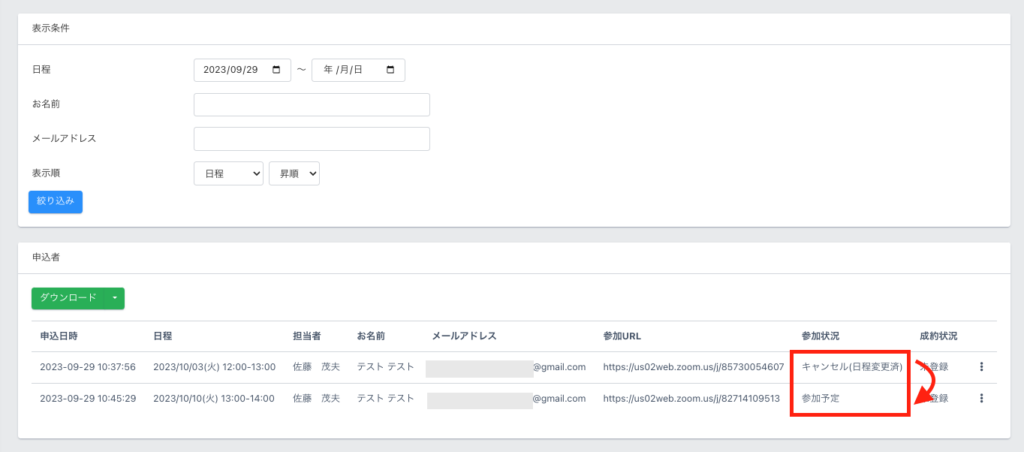Focus the メールアドレス text field
1024x452 pixels.
pos(311,139)
